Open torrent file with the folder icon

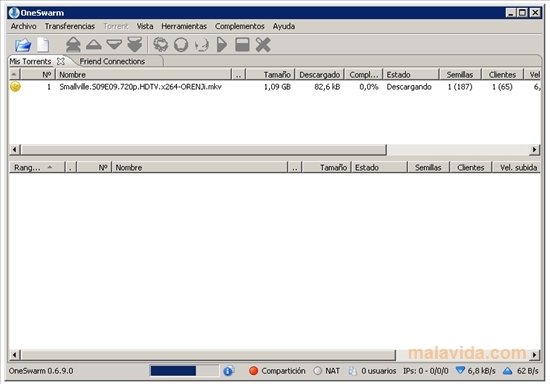pyautogui.click(x=23, y=45)
